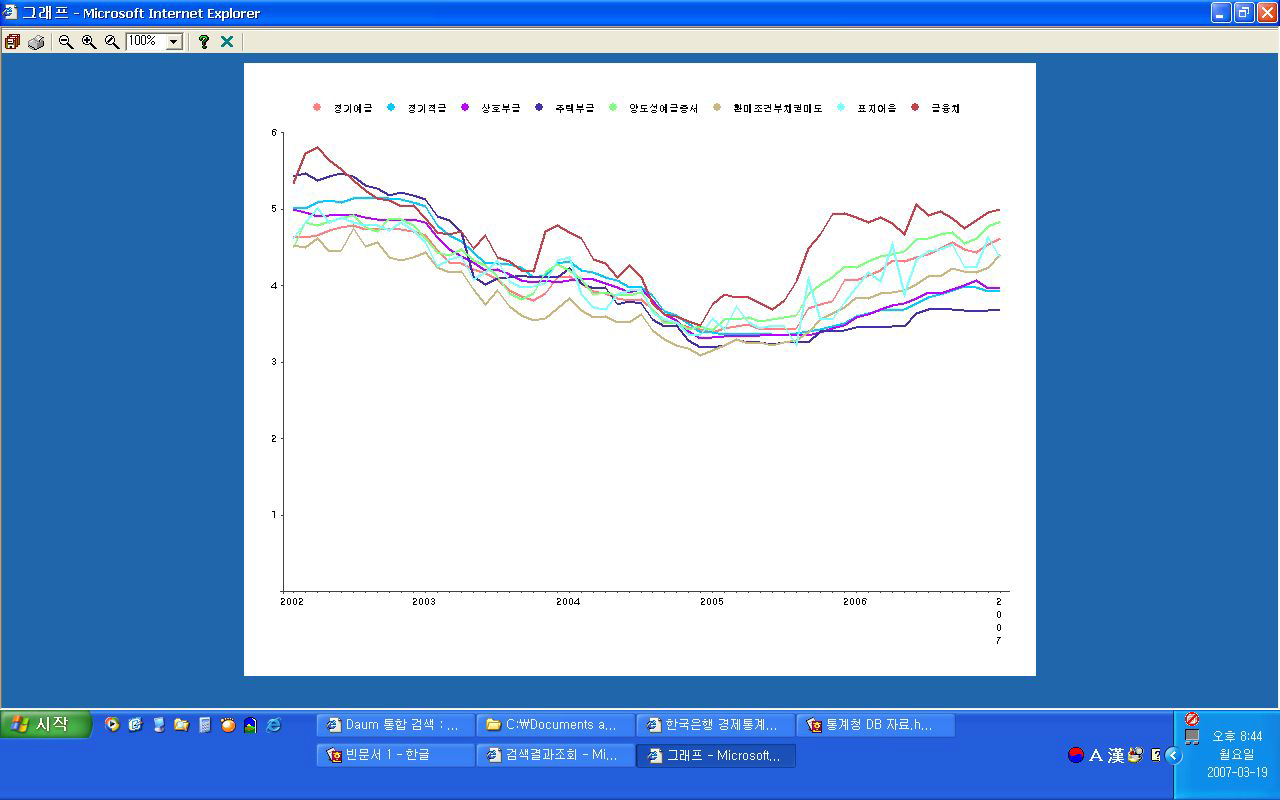Click the Korean IME red-blue circle icon

coord(1076,756)
